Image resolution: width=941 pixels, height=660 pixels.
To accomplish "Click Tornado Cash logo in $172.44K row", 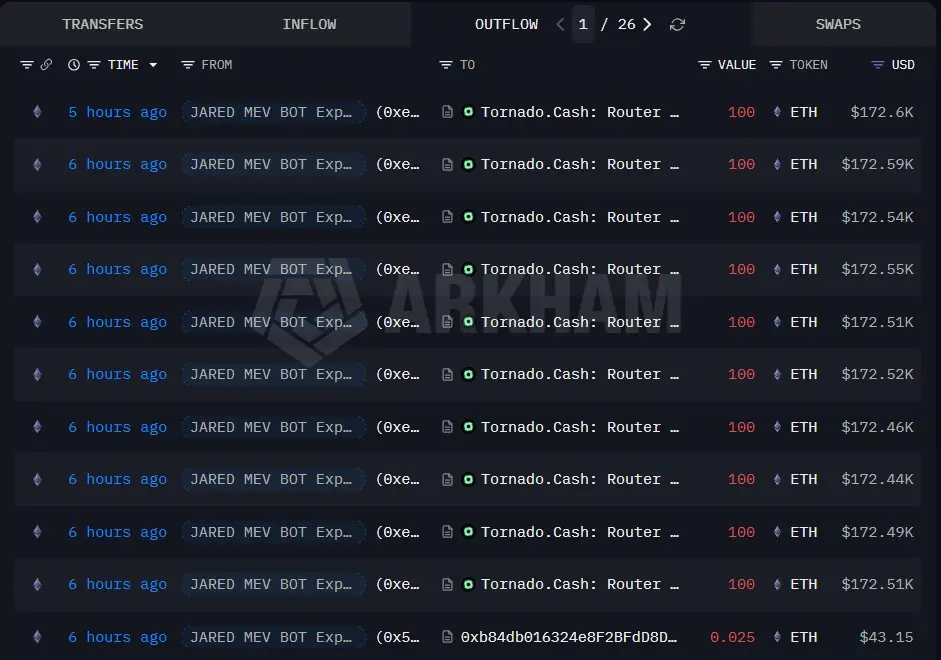I will pyautogui.click(x=468, y=479).
